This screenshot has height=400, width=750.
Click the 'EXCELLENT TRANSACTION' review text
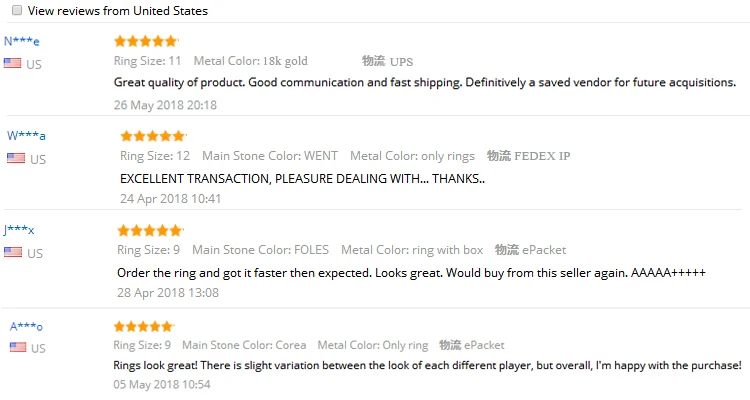[x=302, y=178]
